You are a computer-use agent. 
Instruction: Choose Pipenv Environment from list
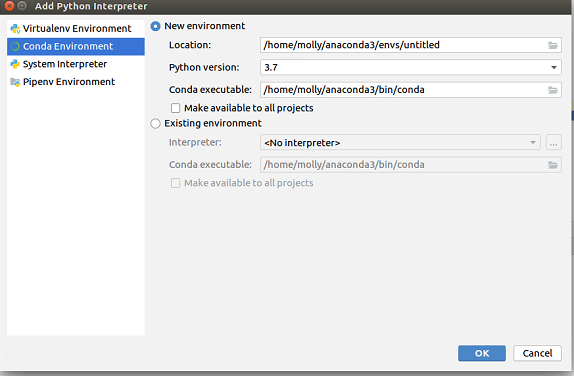tap(76, 82)
